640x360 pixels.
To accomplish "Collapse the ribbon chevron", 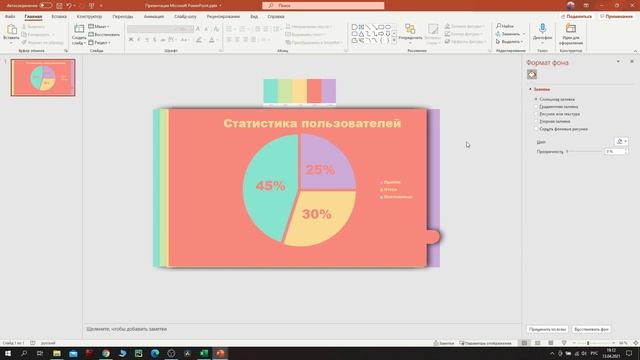I will [635, 51].
